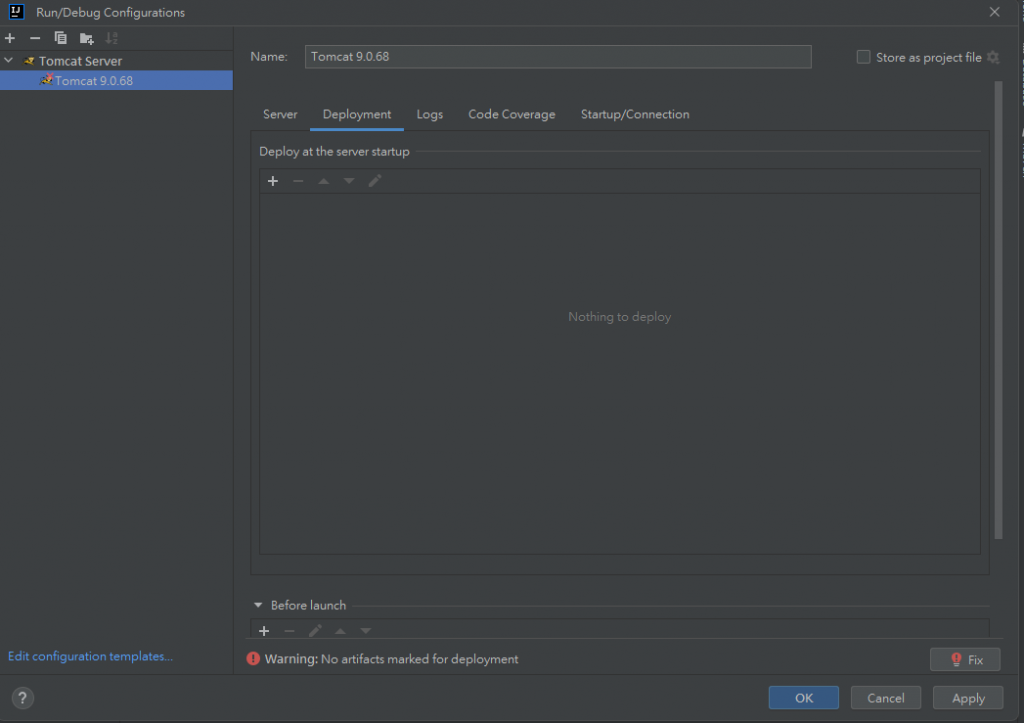Enable Store as project file checkbox
Viewport: 1024px width, 723px height.
pyautogui.click(x=863, y=57)
